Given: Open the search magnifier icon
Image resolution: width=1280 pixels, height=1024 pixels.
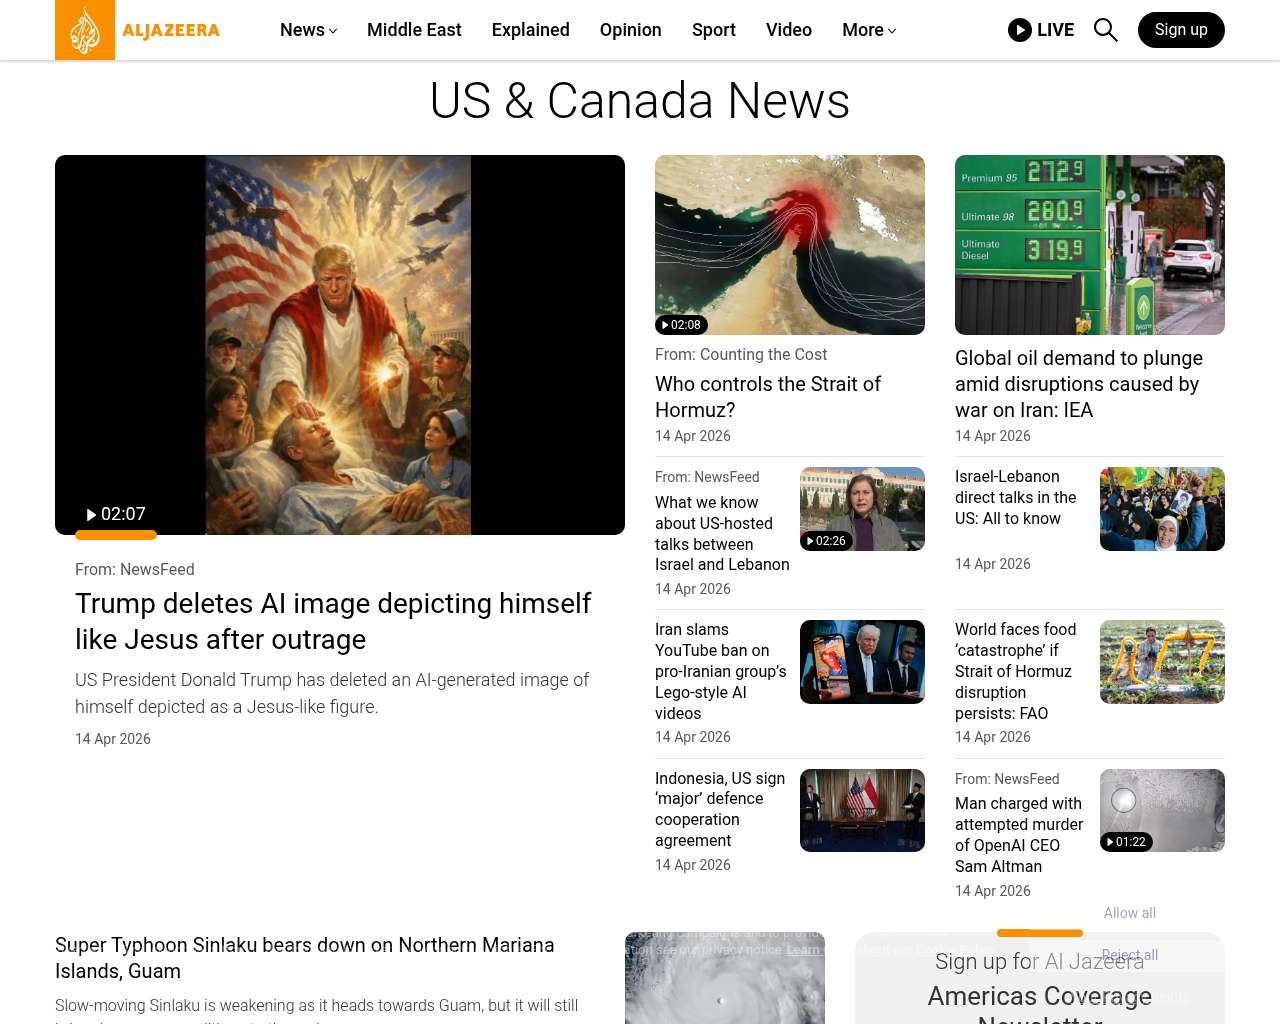Looking at the screenshot, I should click(1105, 30).
